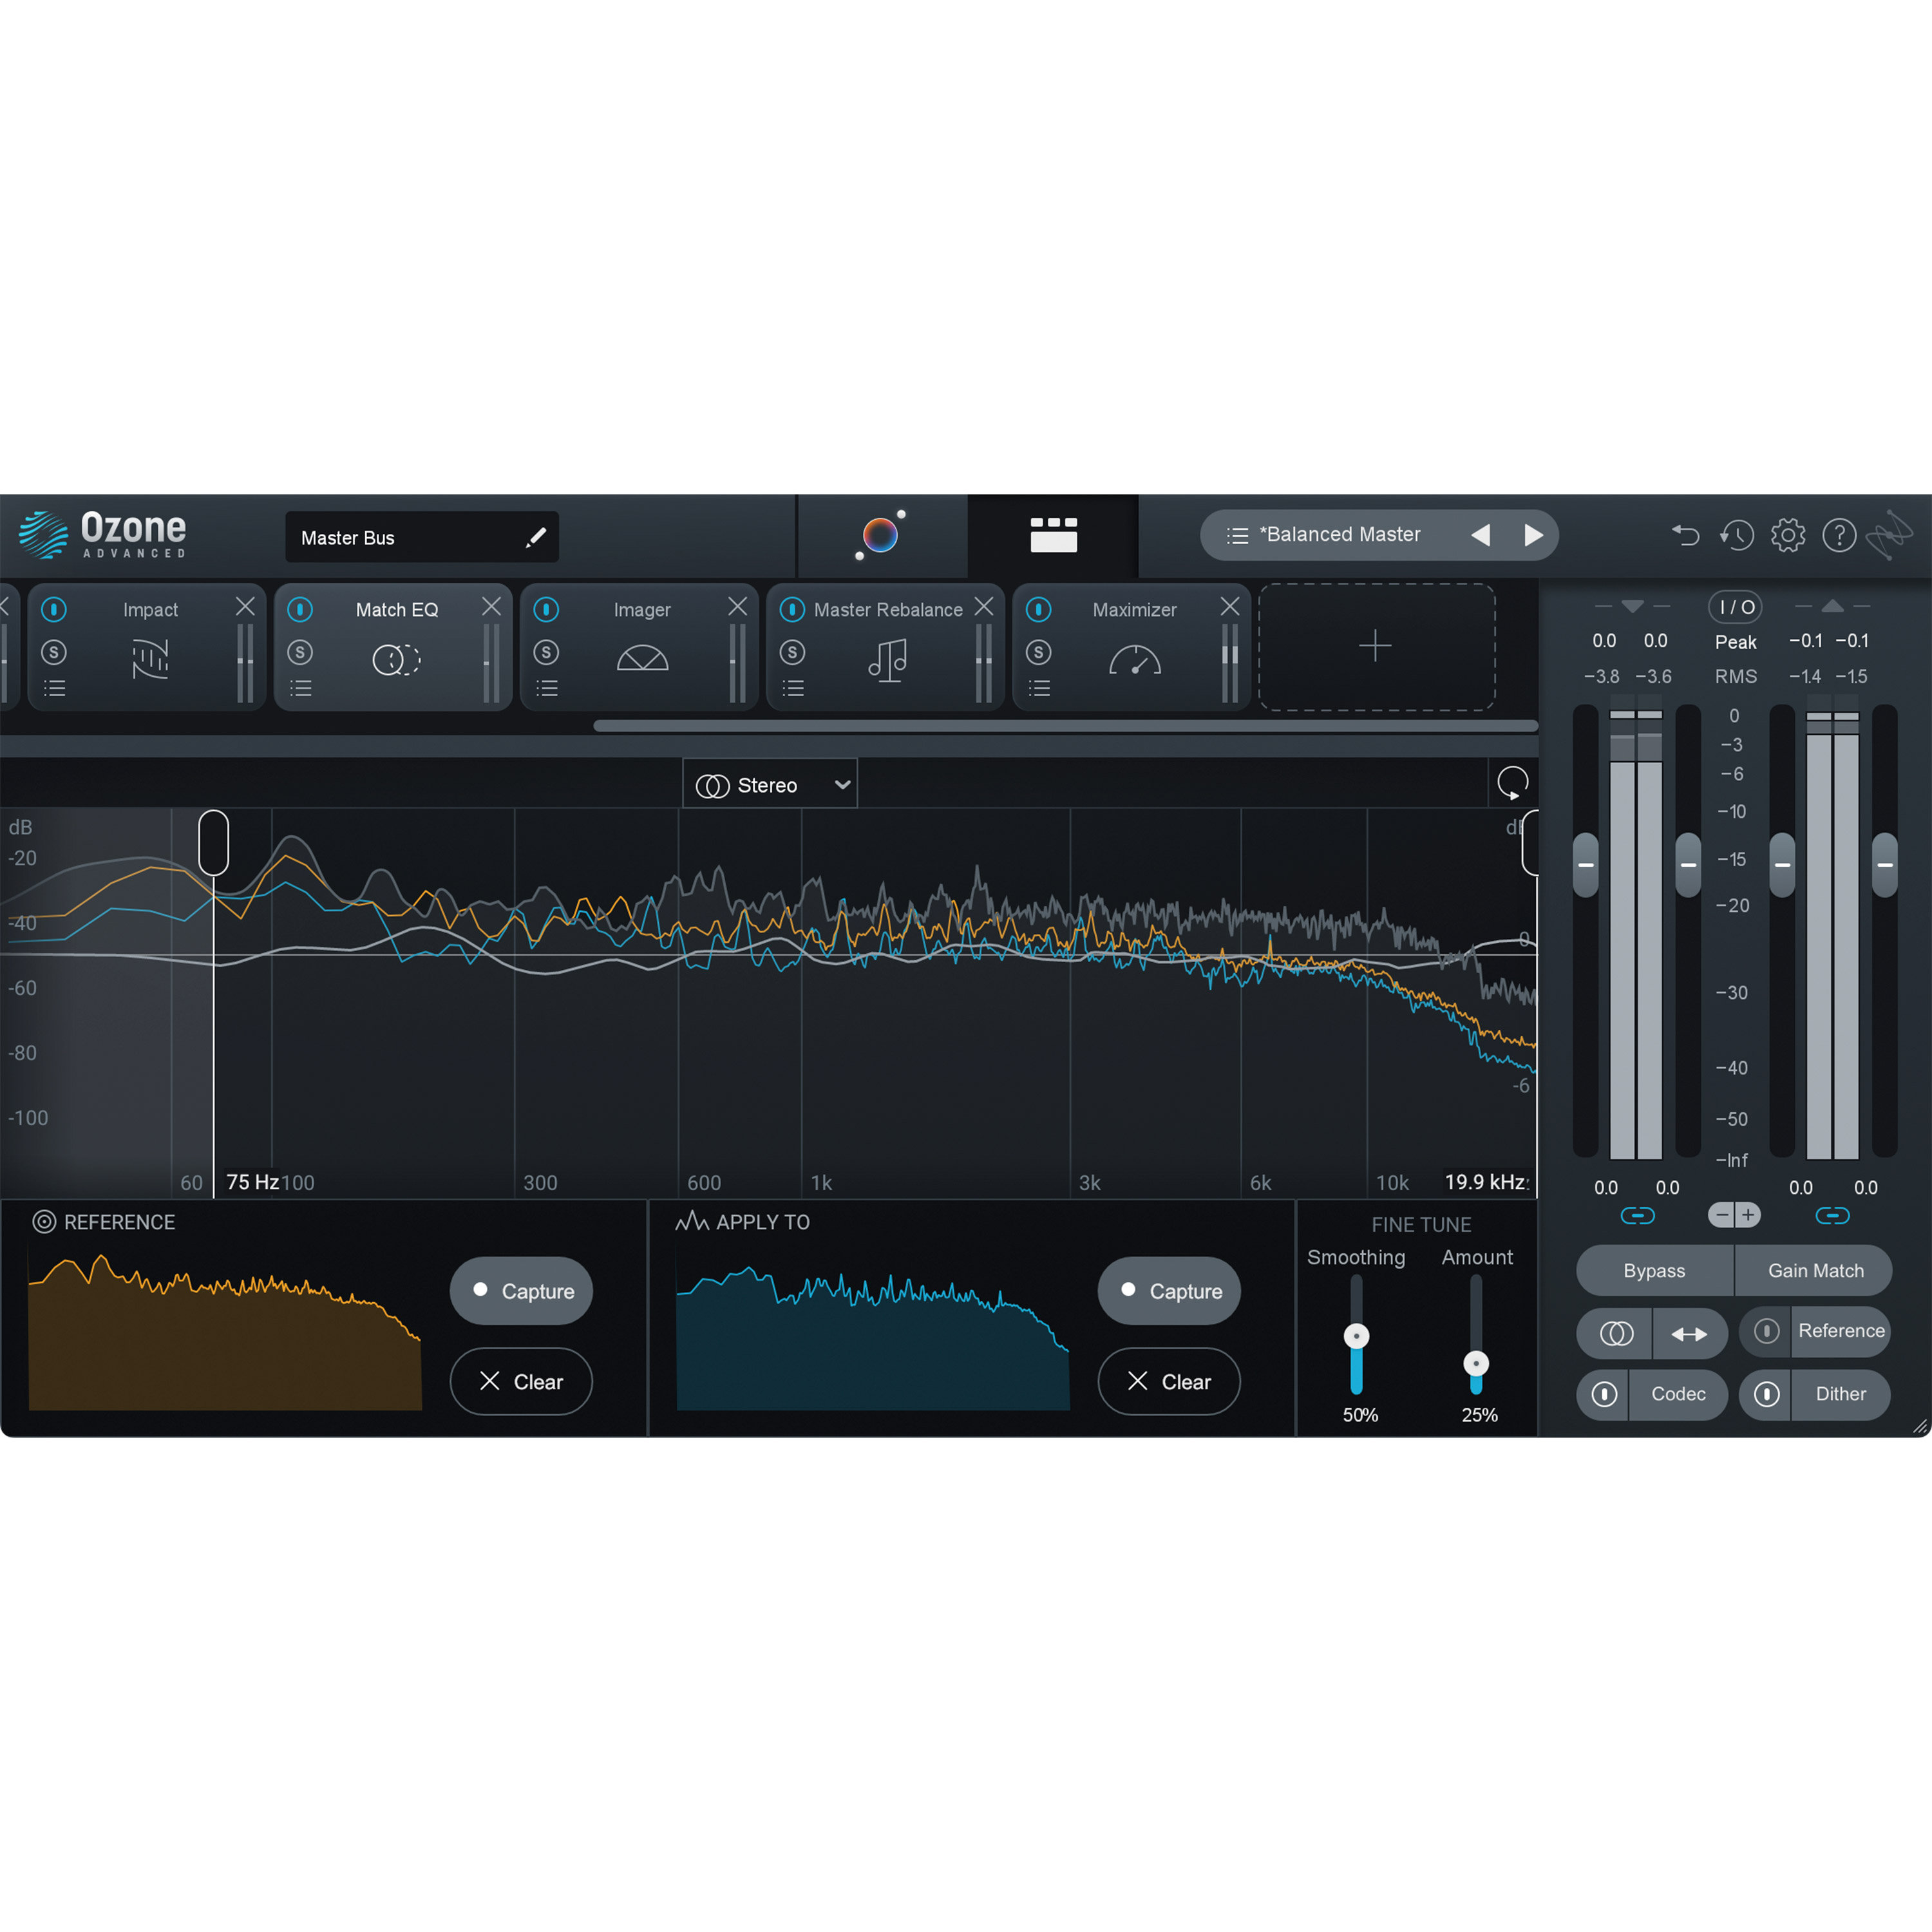Open the Match EQ options list icon
The width and height of the screenshot is (1932, 1932).
[300, 687]
